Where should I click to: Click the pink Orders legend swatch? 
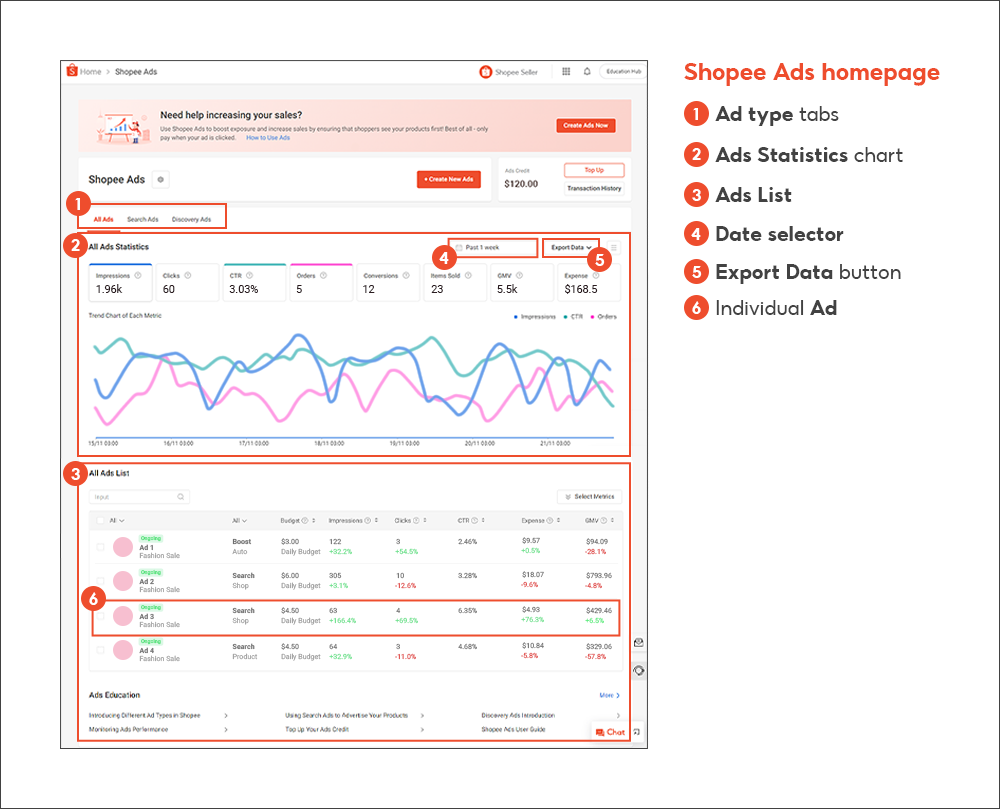click(x=591, y=316)
